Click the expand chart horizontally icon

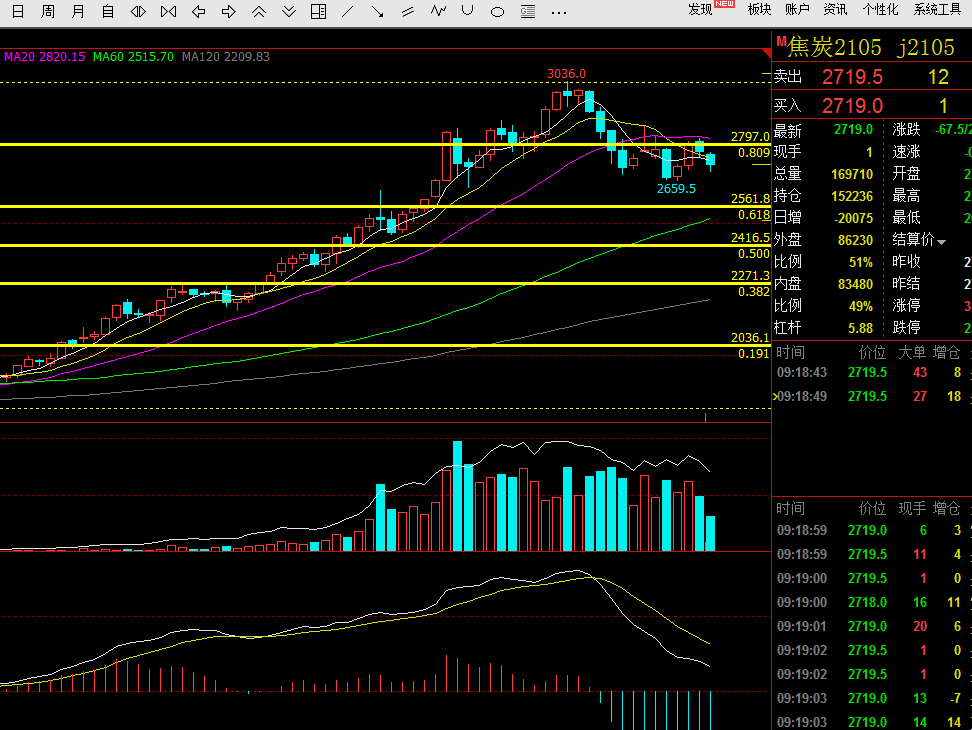pyautogui.click(x=138, y=11)
